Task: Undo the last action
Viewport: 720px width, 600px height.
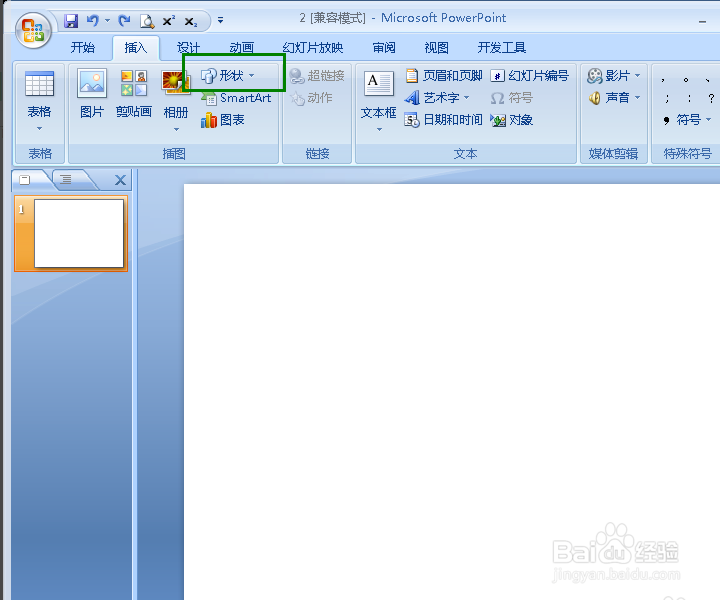Action: coord(93,21)
